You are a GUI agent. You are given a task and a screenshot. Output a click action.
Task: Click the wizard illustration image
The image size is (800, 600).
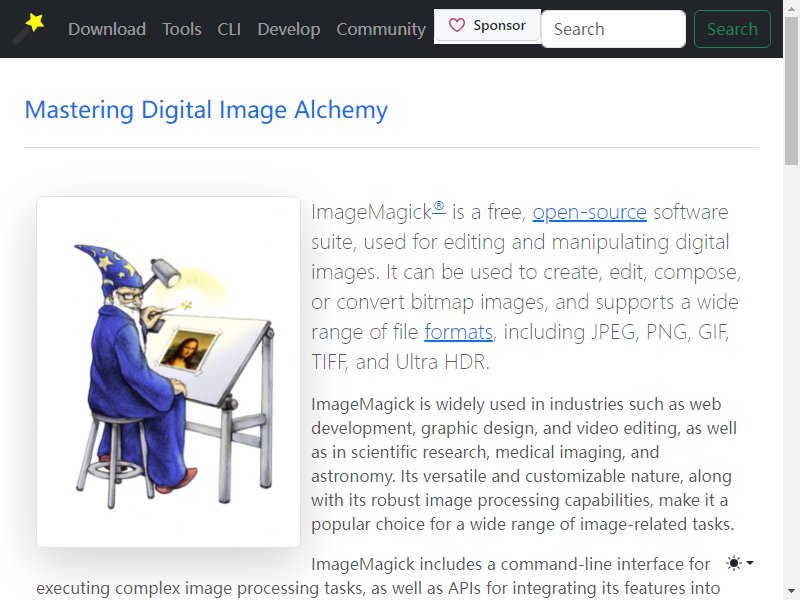168,372
